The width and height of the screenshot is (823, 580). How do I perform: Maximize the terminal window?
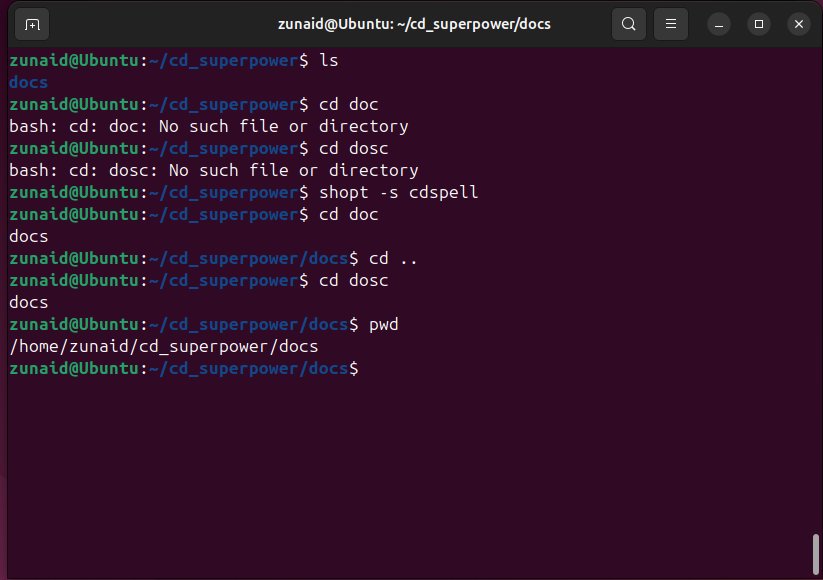tap(759, 24)
